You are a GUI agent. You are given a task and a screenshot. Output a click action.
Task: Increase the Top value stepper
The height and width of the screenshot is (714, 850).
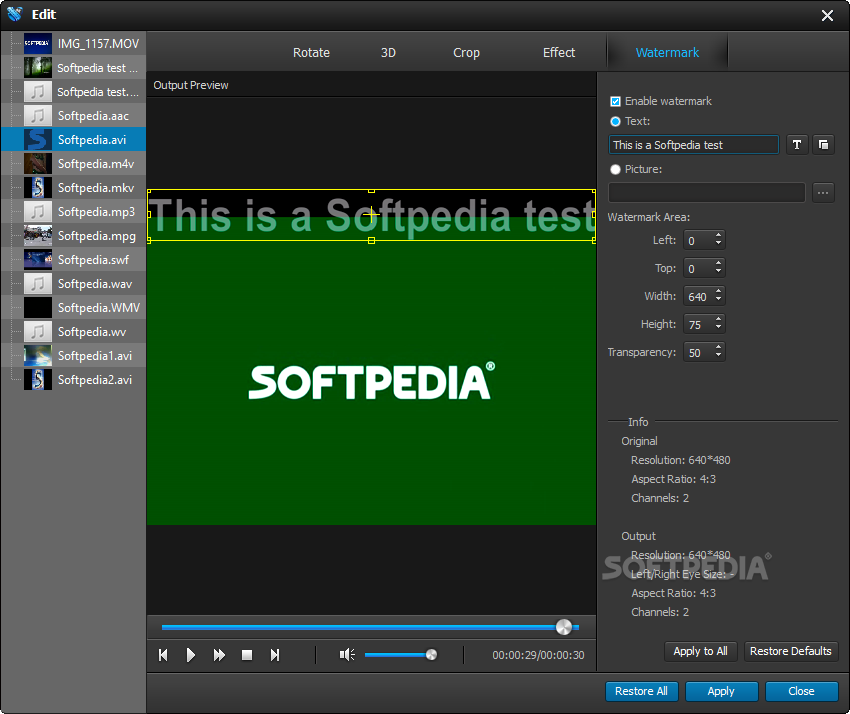pyautogui.click(x=718, y=264)
